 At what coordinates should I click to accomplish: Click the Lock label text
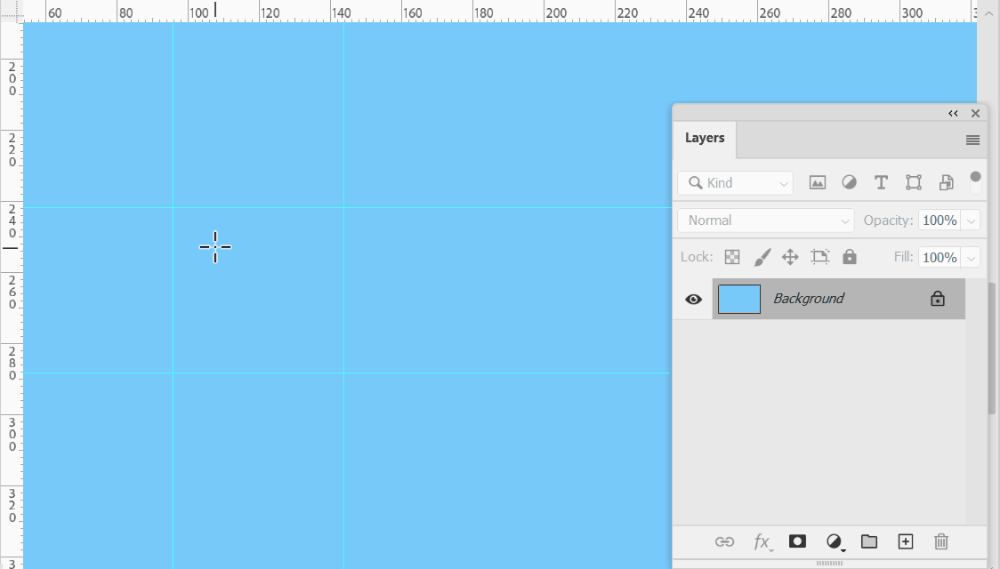pyautogui.click(x=696, y=257)
